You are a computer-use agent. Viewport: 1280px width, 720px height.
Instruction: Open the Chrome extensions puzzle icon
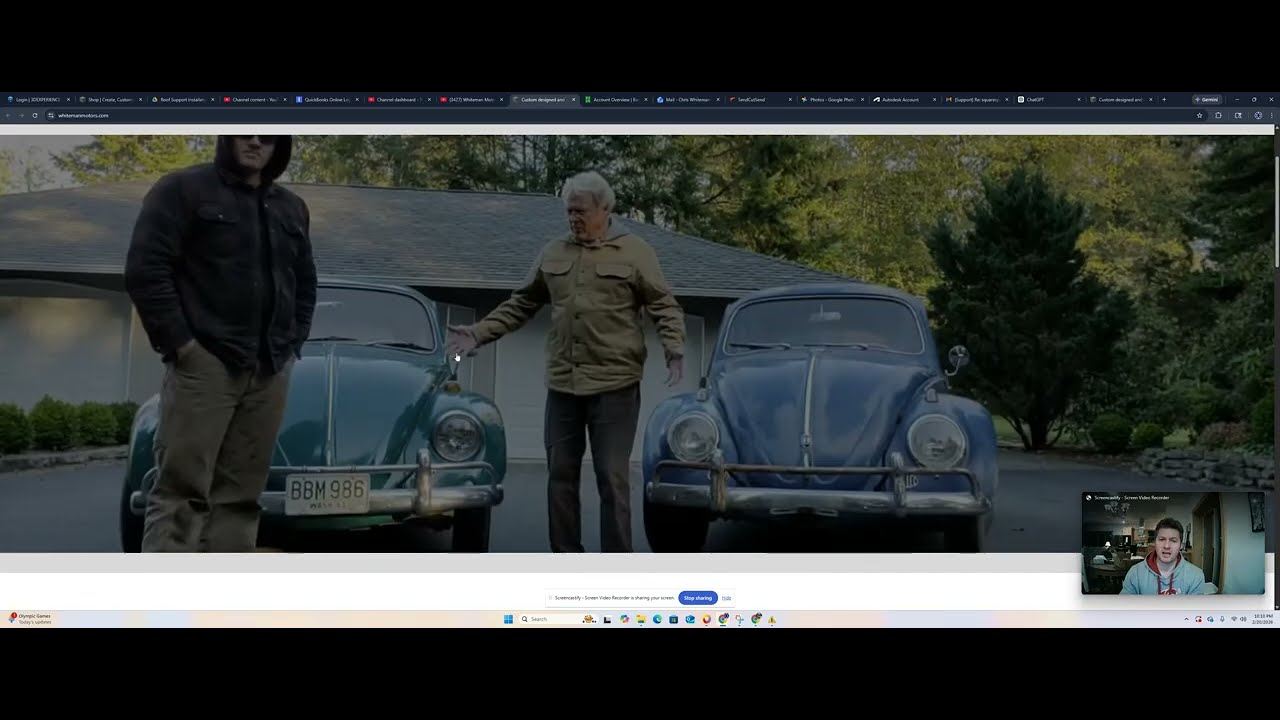1218,115
